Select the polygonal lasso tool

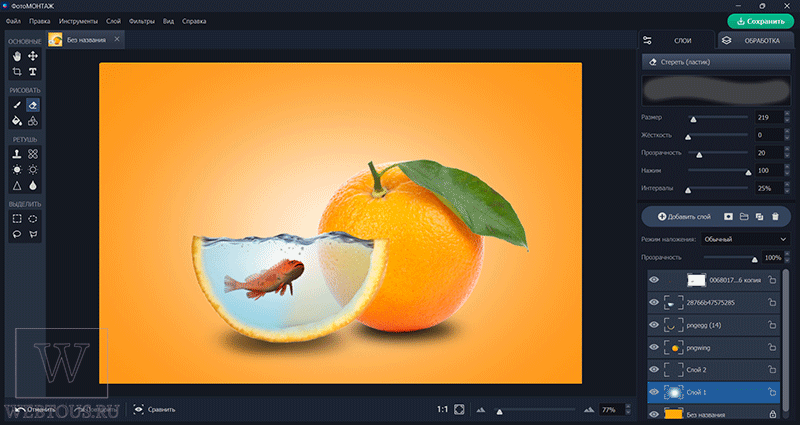coord(33,234)
